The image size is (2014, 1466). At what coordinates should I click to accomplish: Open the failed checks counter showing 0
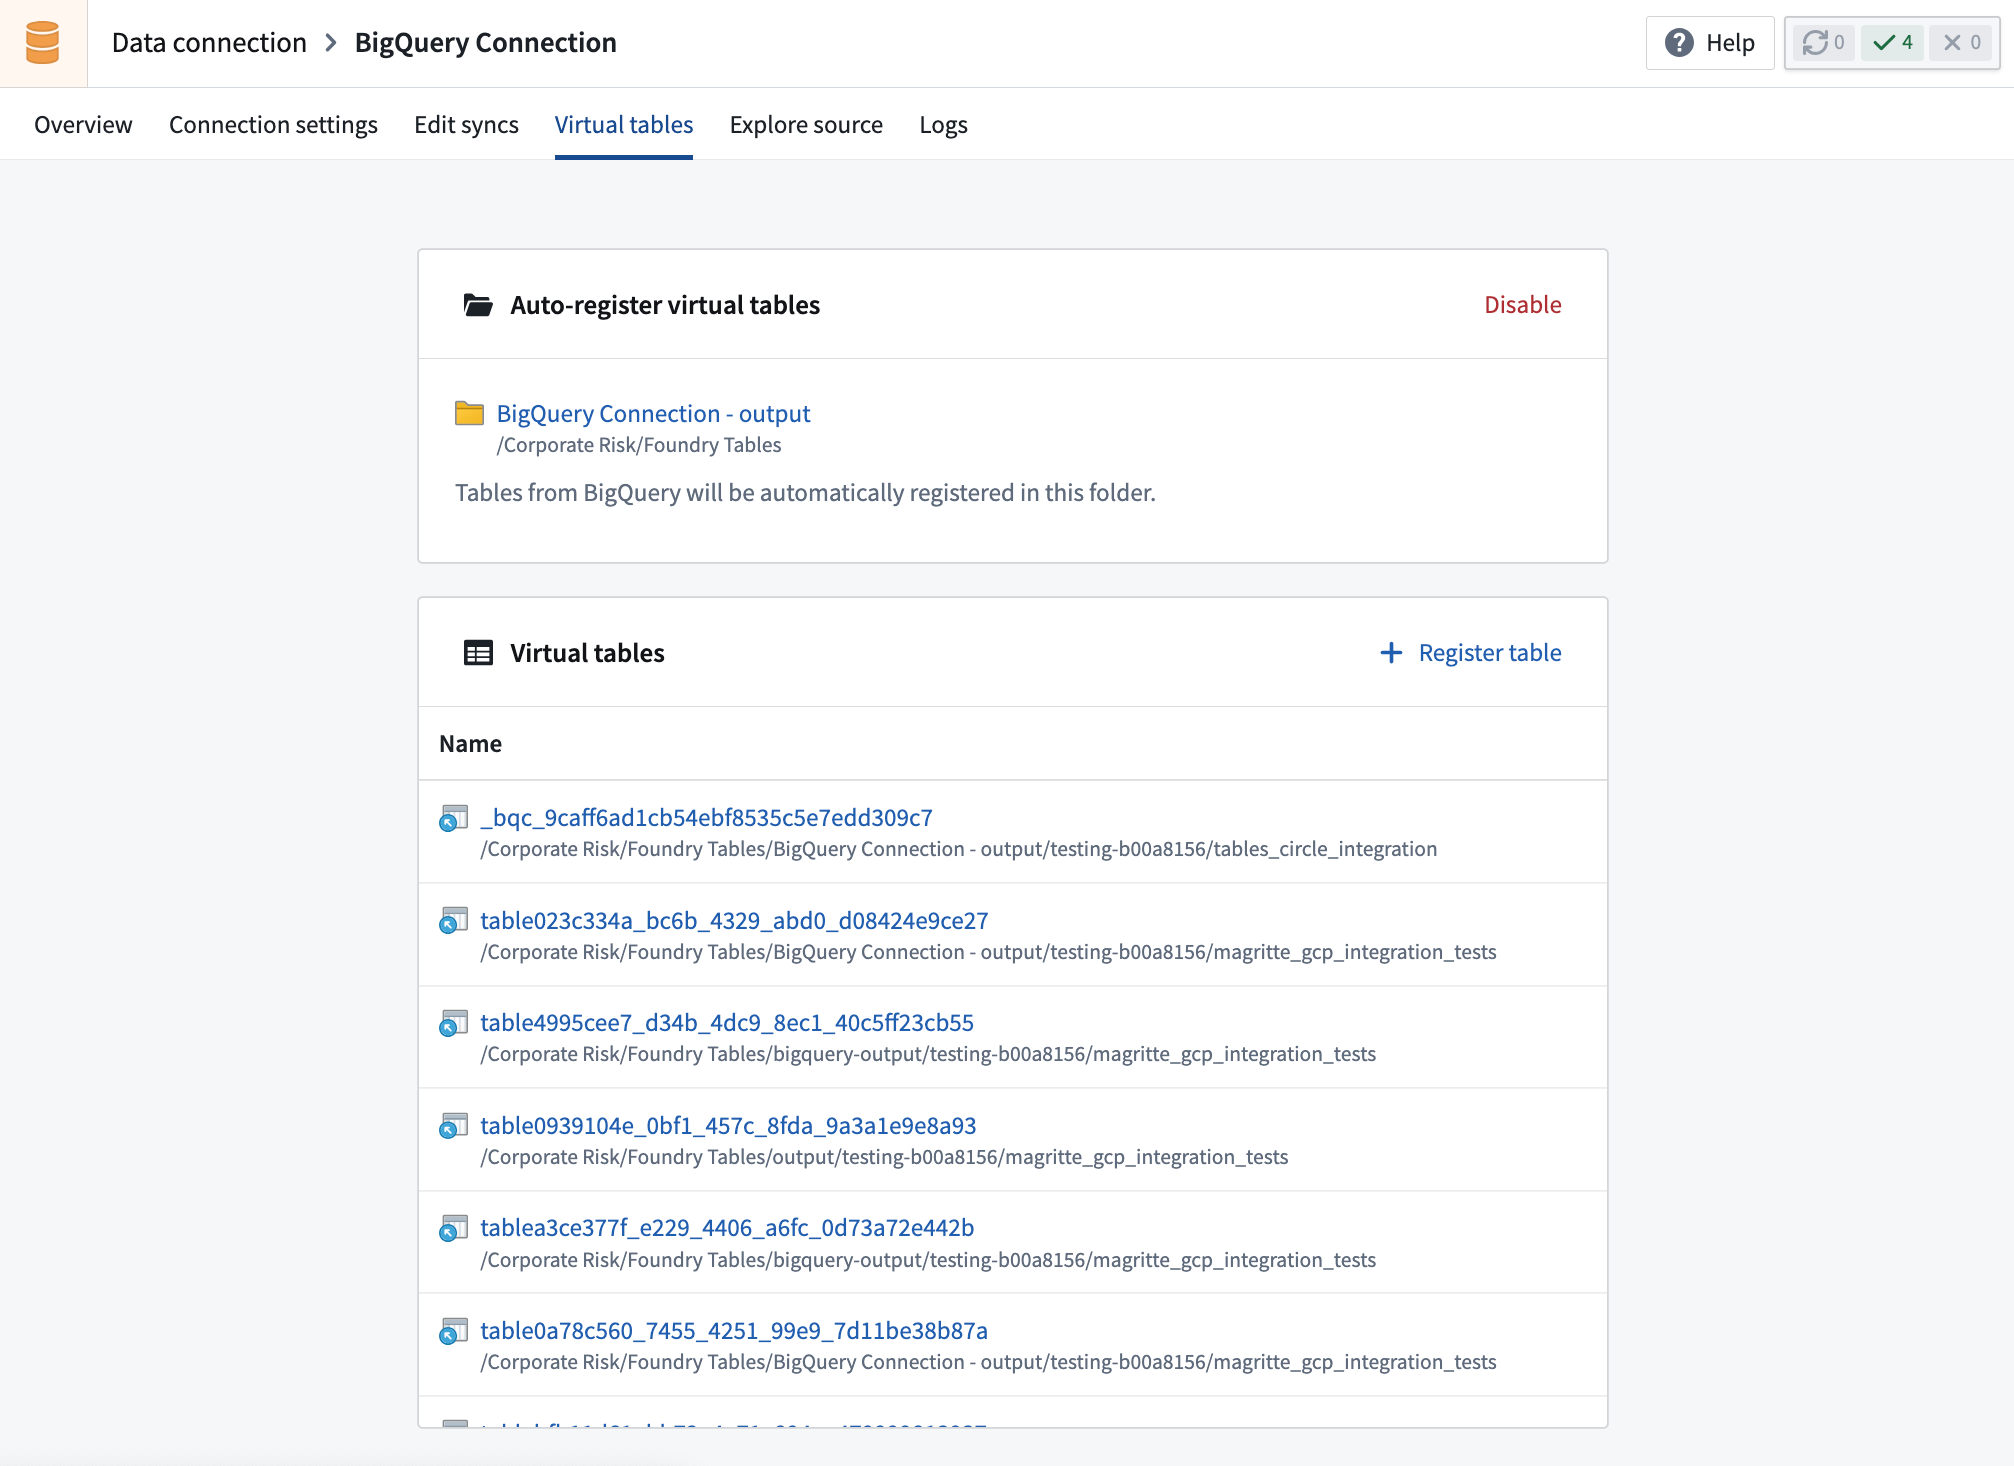(x=1961, y=43)
